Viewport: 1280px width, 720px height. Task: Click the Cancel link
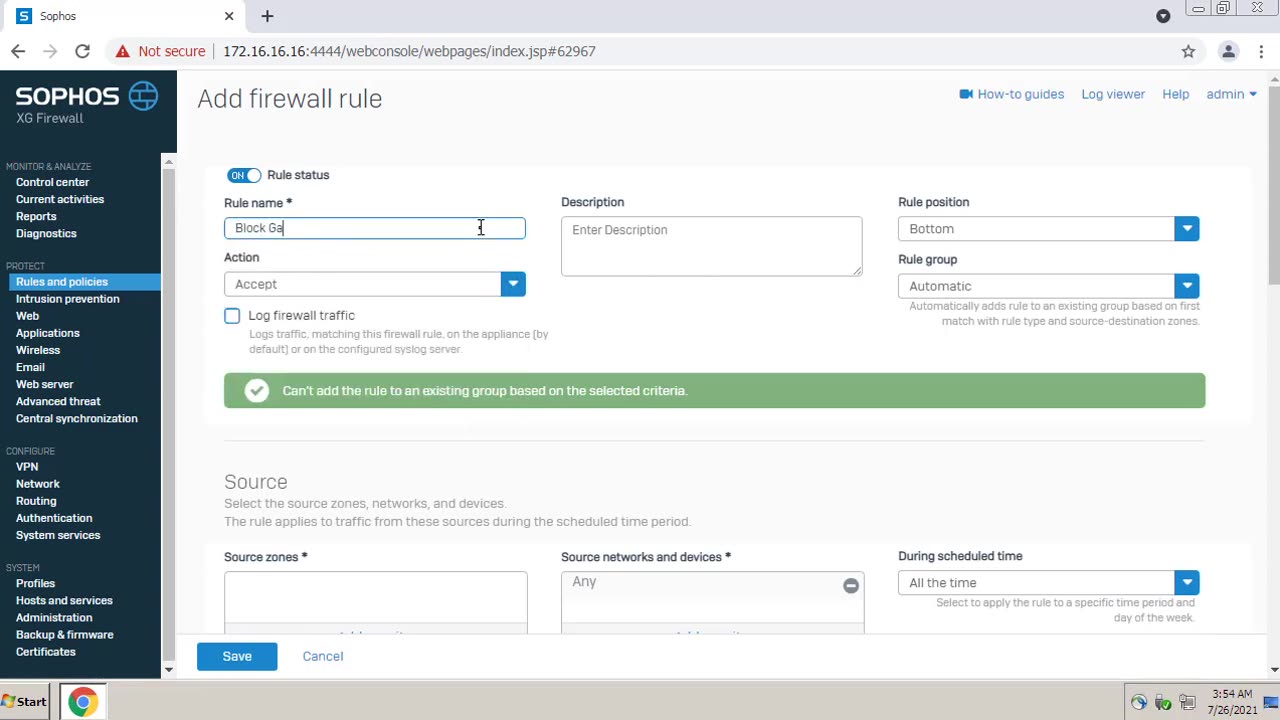click(x=322, y=656)
